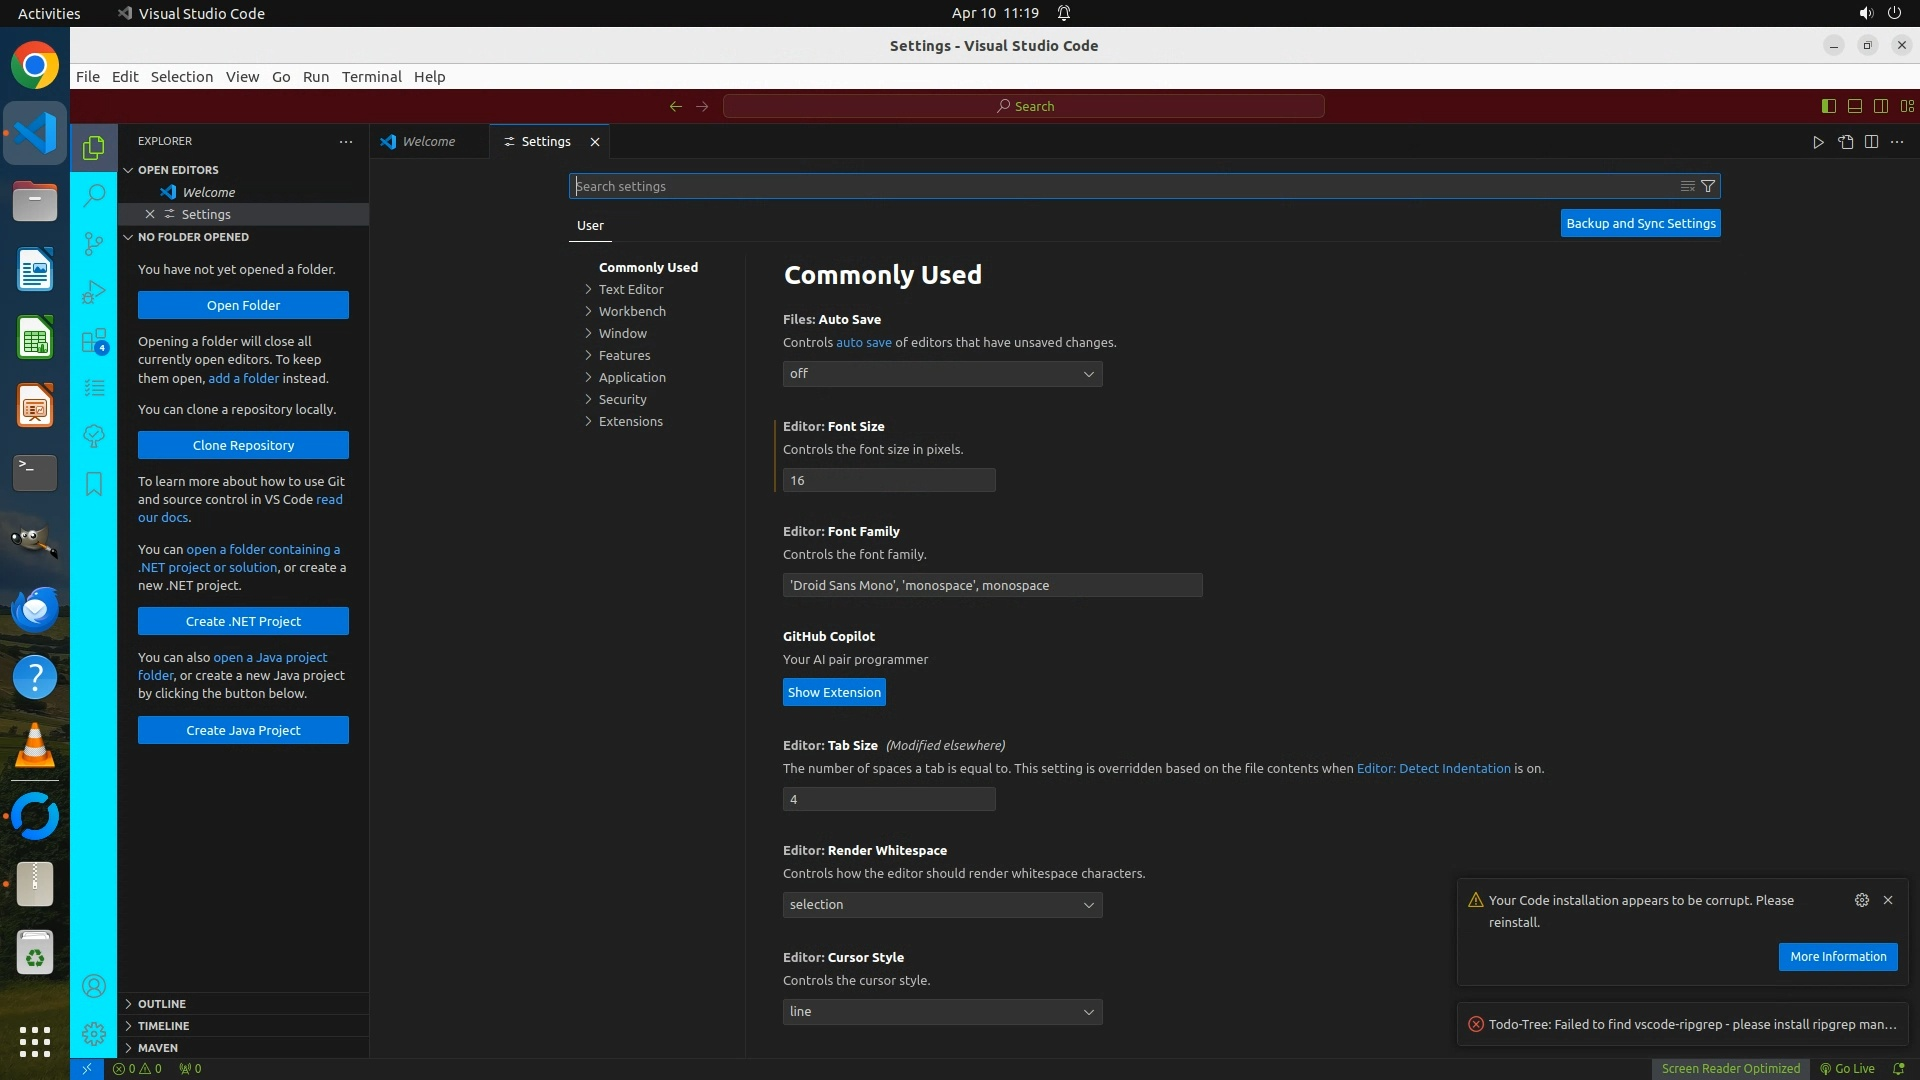Open the Accounts icon in activity bar

pyautogui.click(x=94, y=987)
